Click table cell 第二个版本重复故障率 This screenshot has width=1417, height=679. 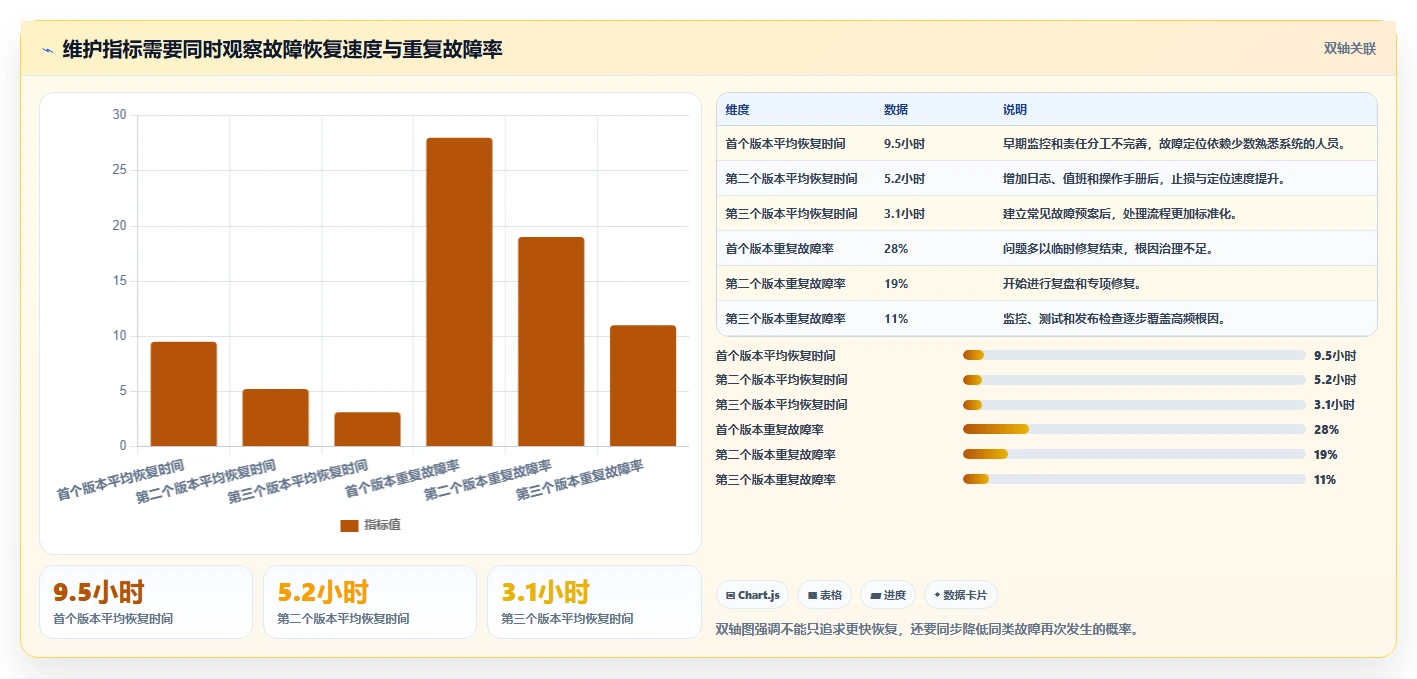(x=786, y=284)
